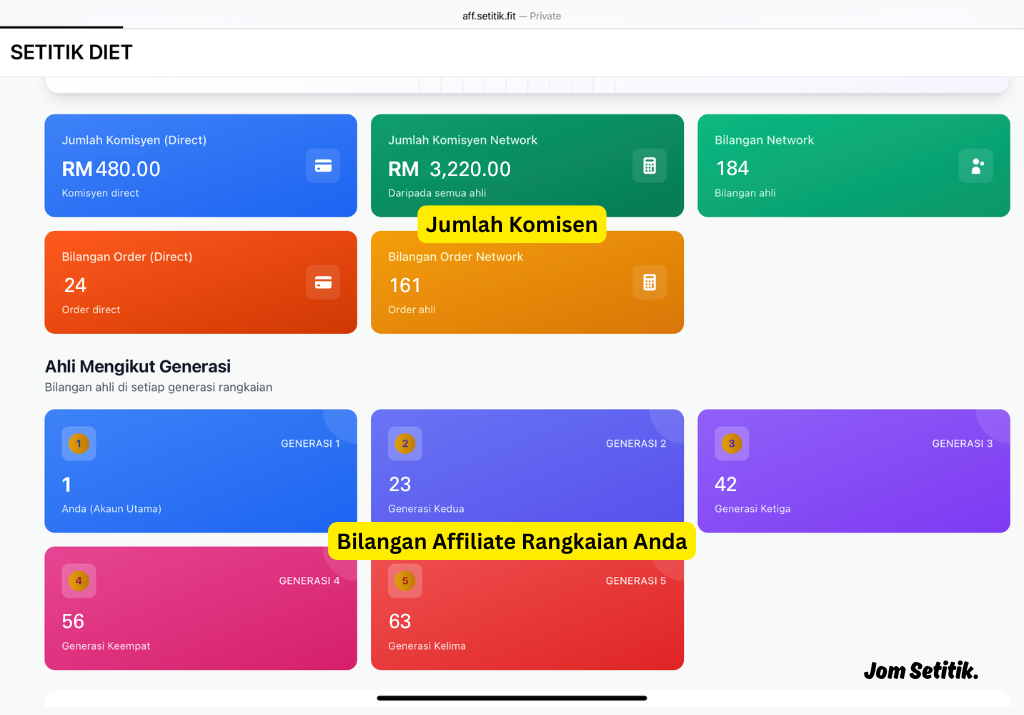Click the number 4 badge on Generasi 4

point(79,580)
